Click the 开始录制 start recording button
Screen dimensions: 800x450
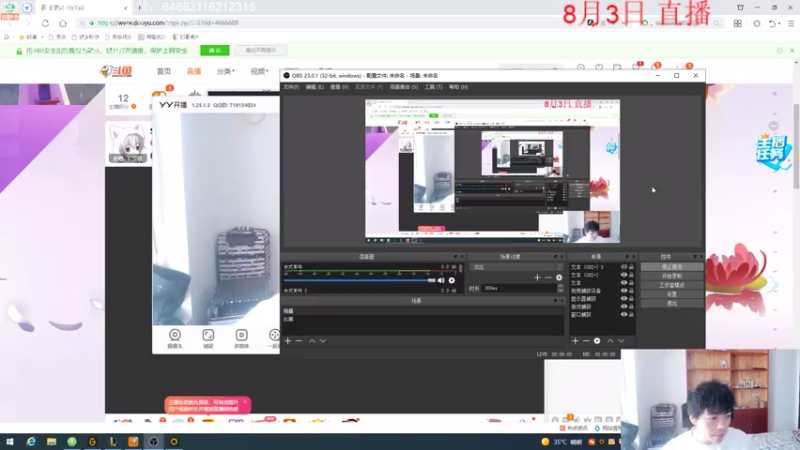671,276
